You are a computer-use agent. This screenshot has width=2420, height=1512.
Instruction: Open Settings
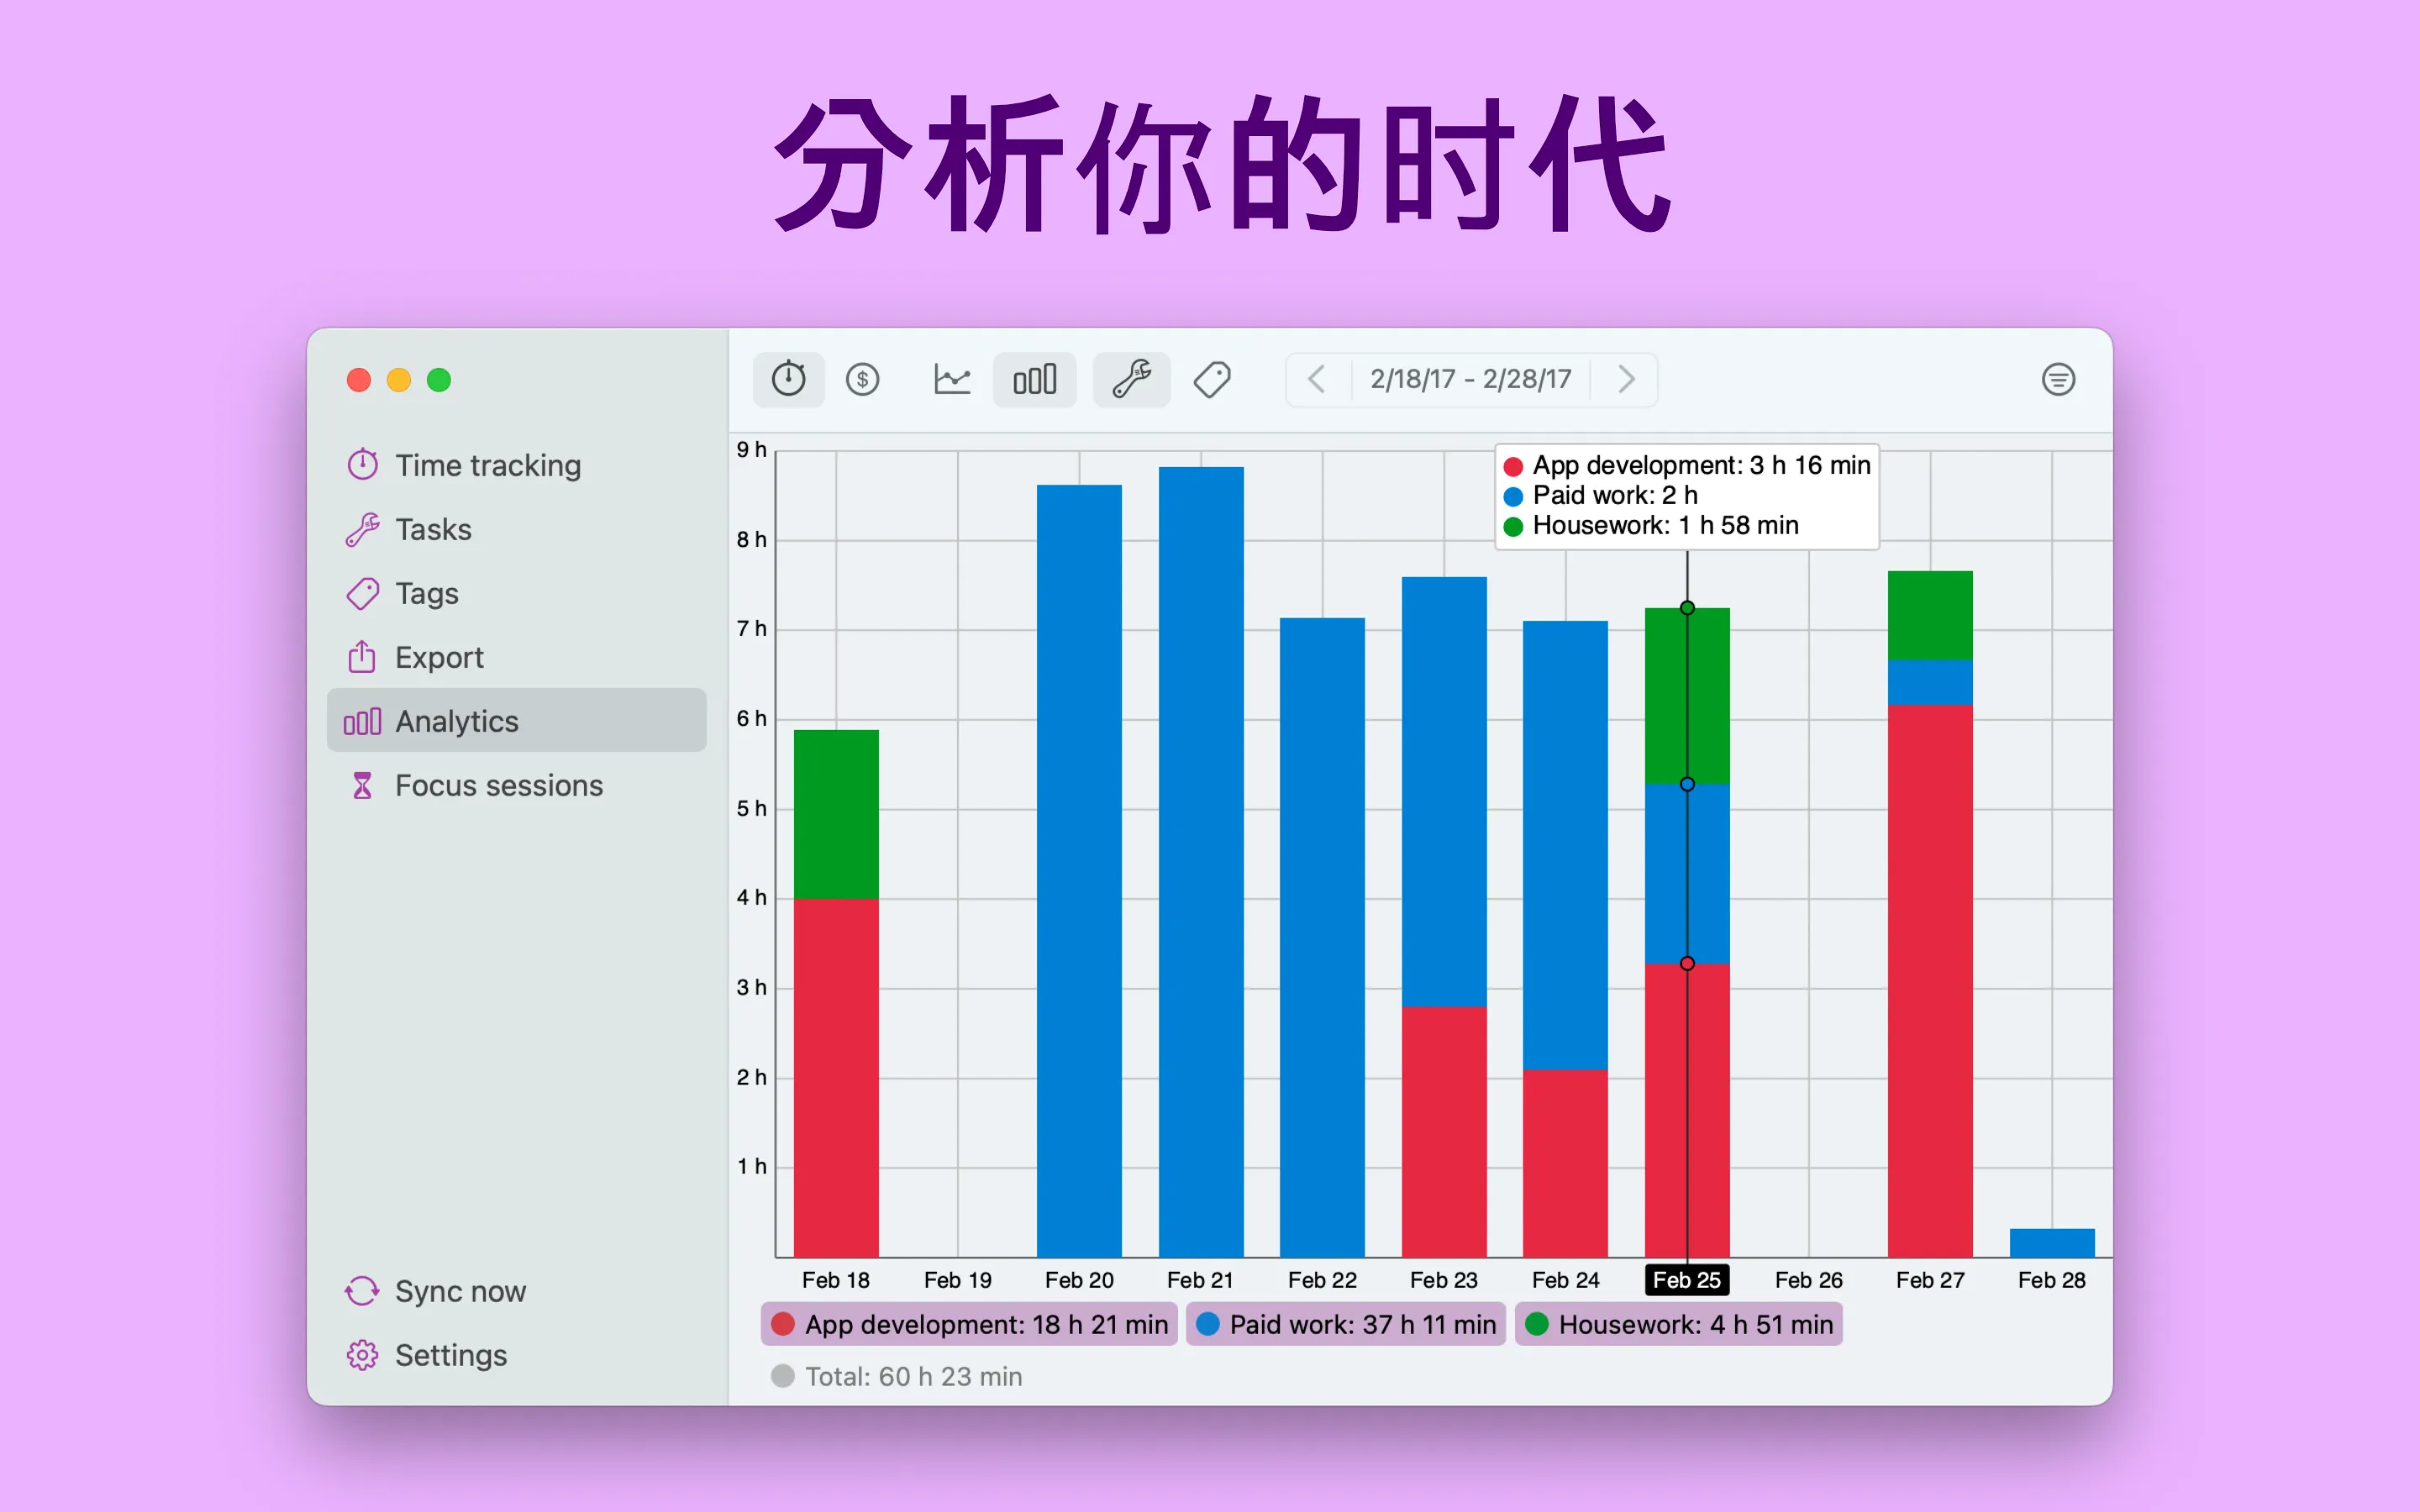click(x=516, y=1355)
